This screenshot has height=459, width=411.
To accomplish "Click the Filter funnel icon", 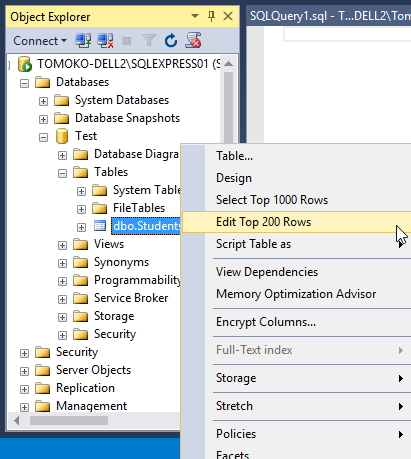I will point(149,41).
